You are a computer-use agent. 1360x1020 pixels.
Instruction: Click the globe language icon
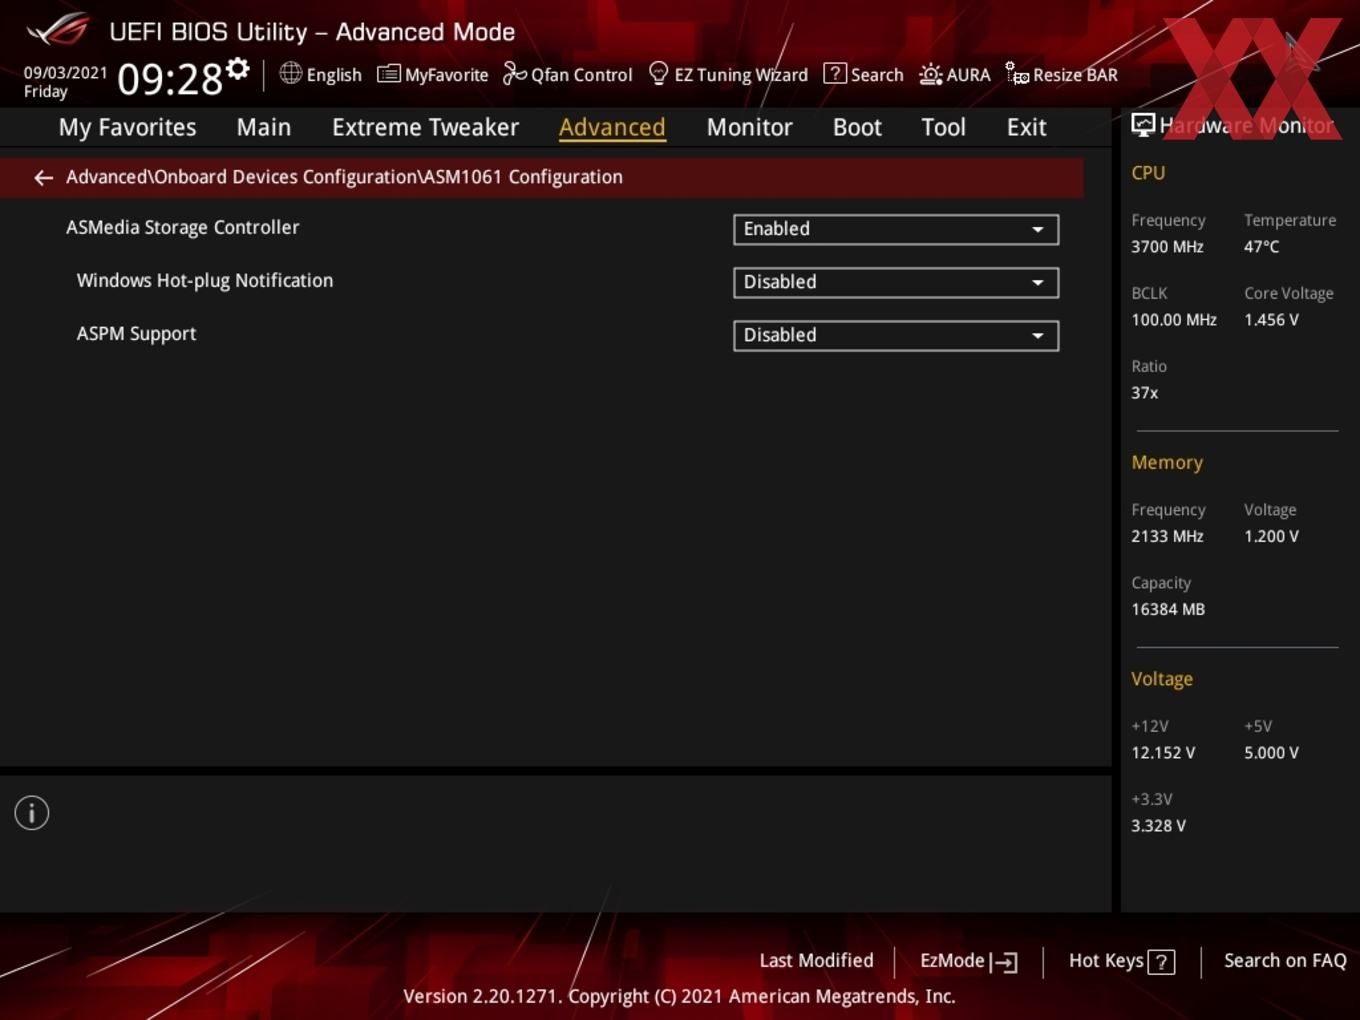point(290,73)
